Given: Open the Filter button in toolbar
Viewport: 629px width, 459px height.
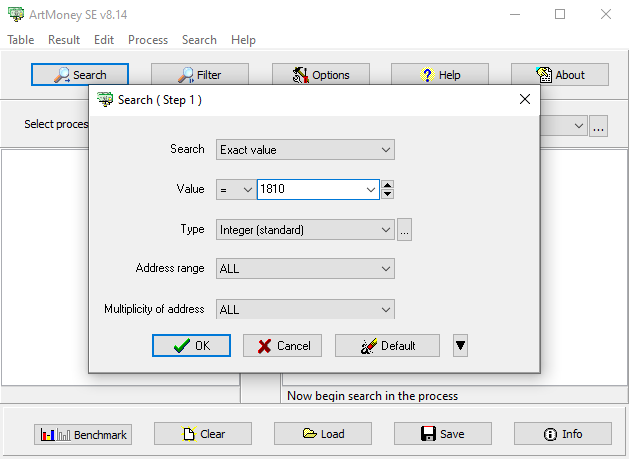Looking at the screenshot, I should click(200, 75).
